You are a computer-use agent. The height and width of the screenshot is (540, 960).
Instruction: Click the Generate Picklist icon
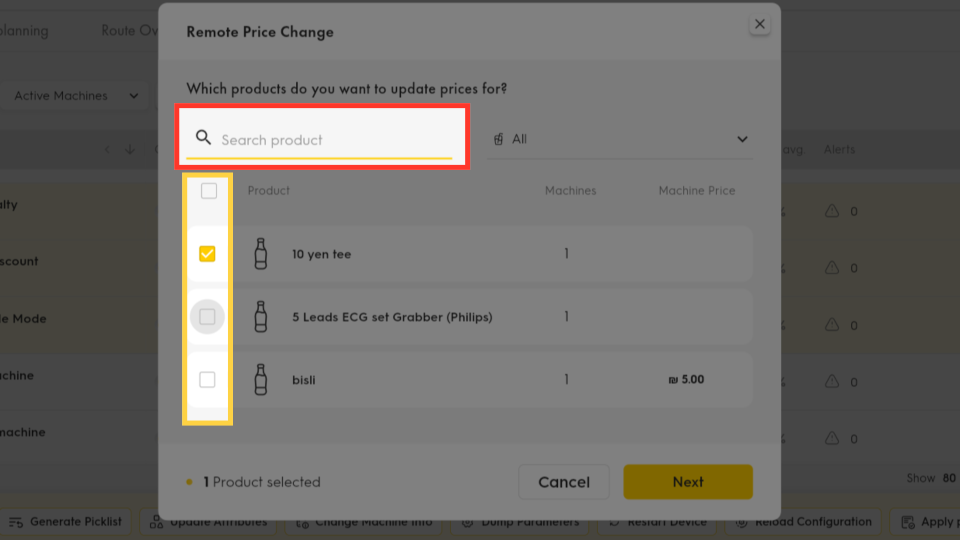tap(16, 522)
